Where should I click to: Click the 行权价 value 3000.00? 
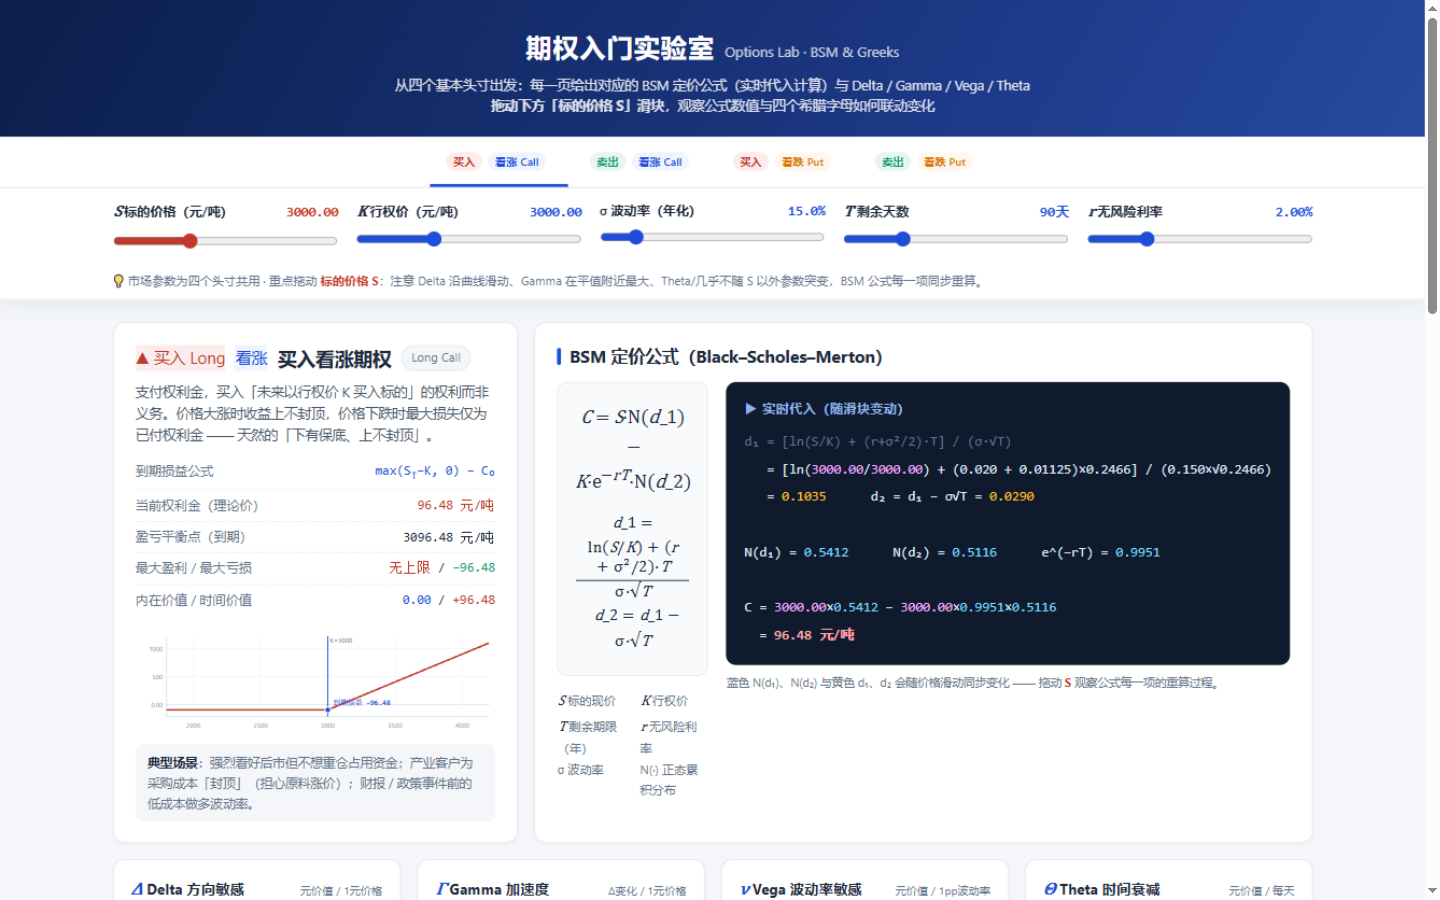coord(555,212)
